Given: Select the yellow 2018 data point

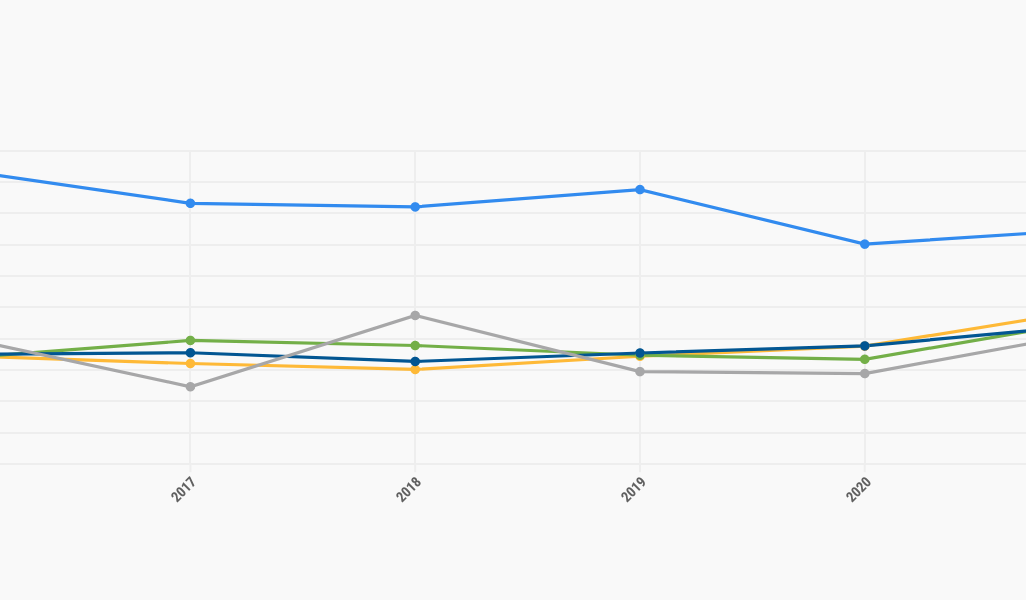Looking at the screenshot, I should (x=415, y=369).
